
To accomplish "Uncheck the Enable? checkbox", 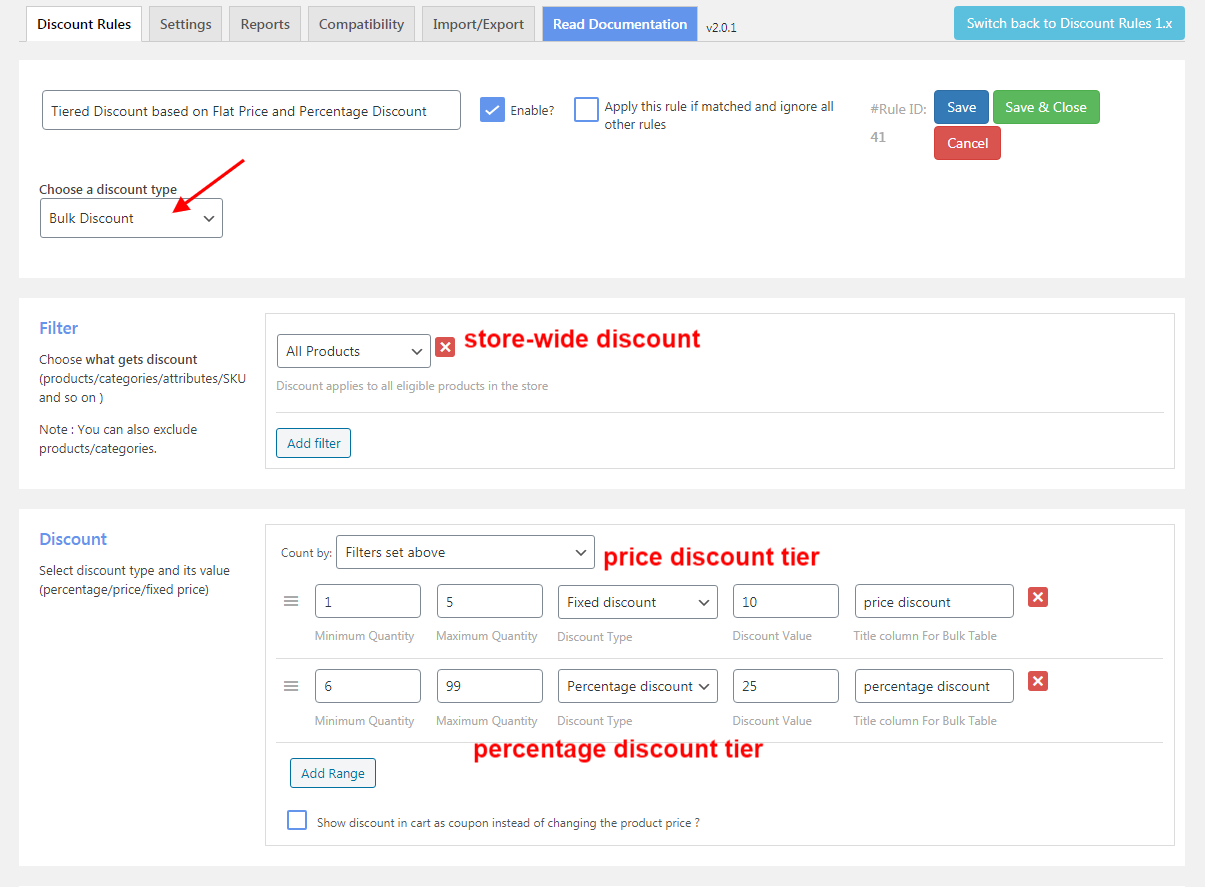I will pos(492,109).
